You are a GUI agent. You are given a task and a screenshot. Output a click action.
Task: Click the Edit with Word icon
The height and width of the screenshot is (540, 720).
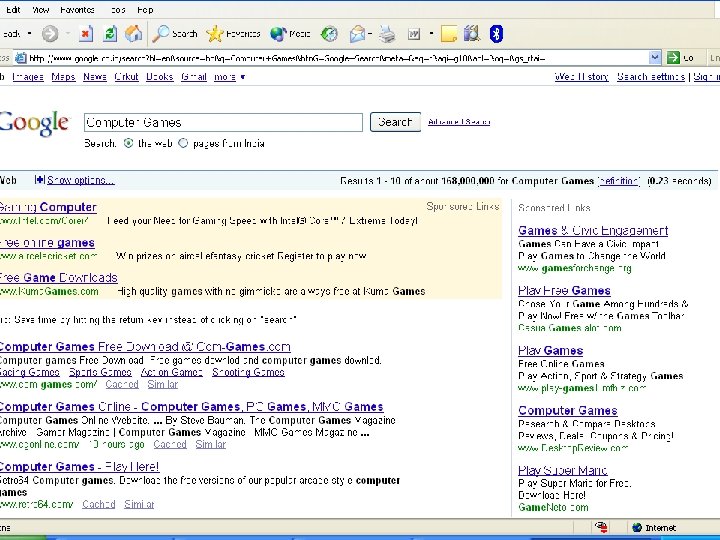click(x=414, y=34)
